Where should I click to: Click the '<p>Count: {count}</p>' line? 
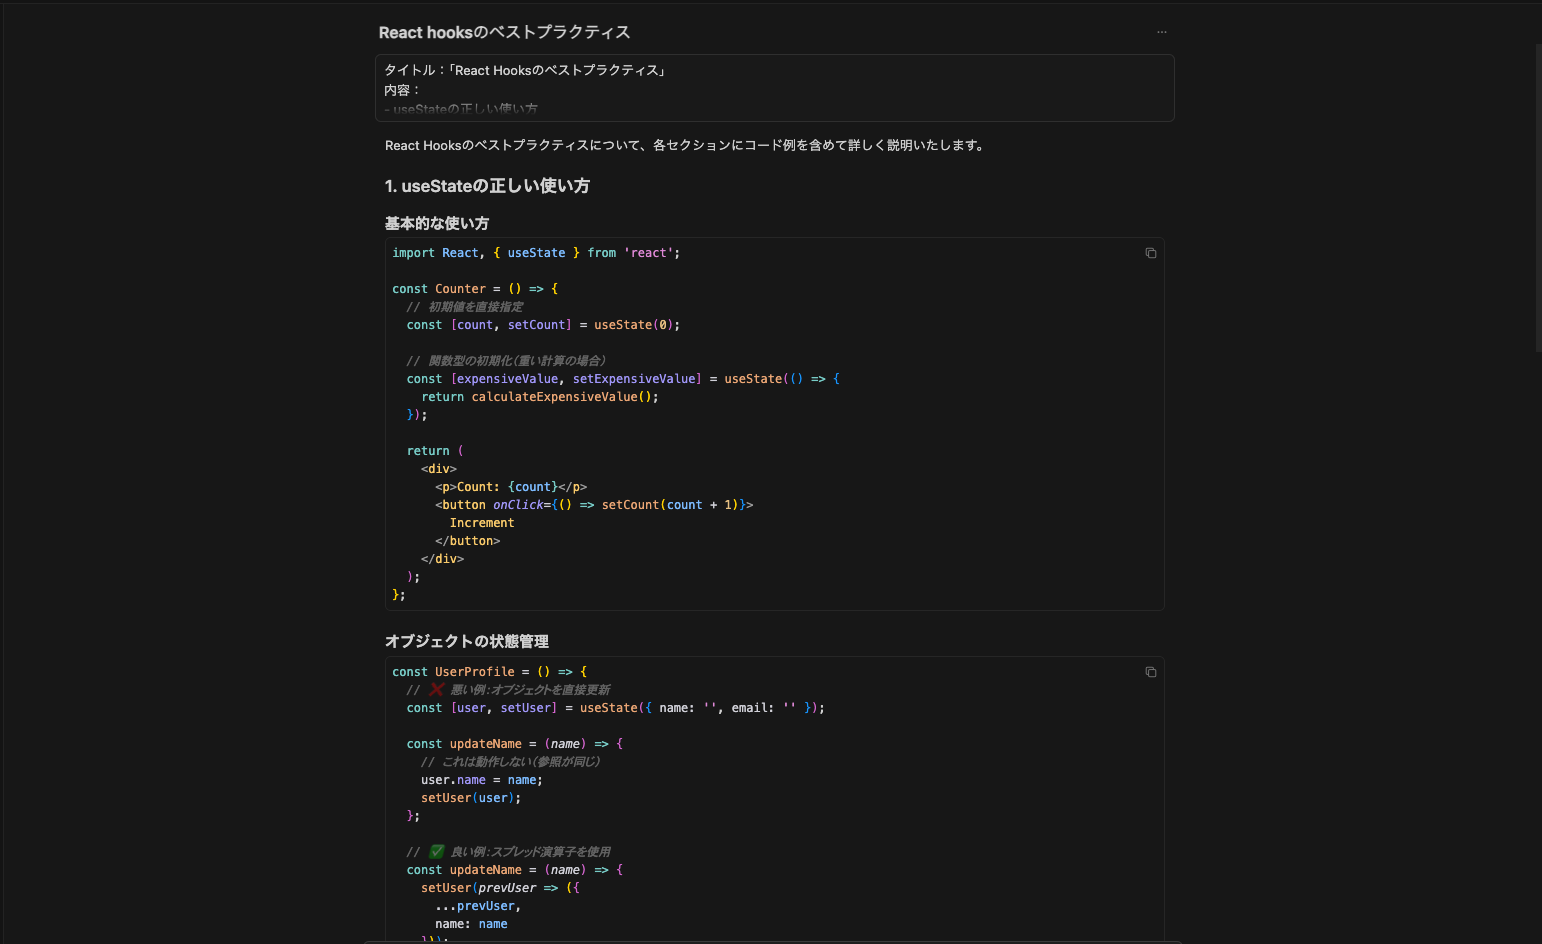pyautogui.click(x=511, y=487)
